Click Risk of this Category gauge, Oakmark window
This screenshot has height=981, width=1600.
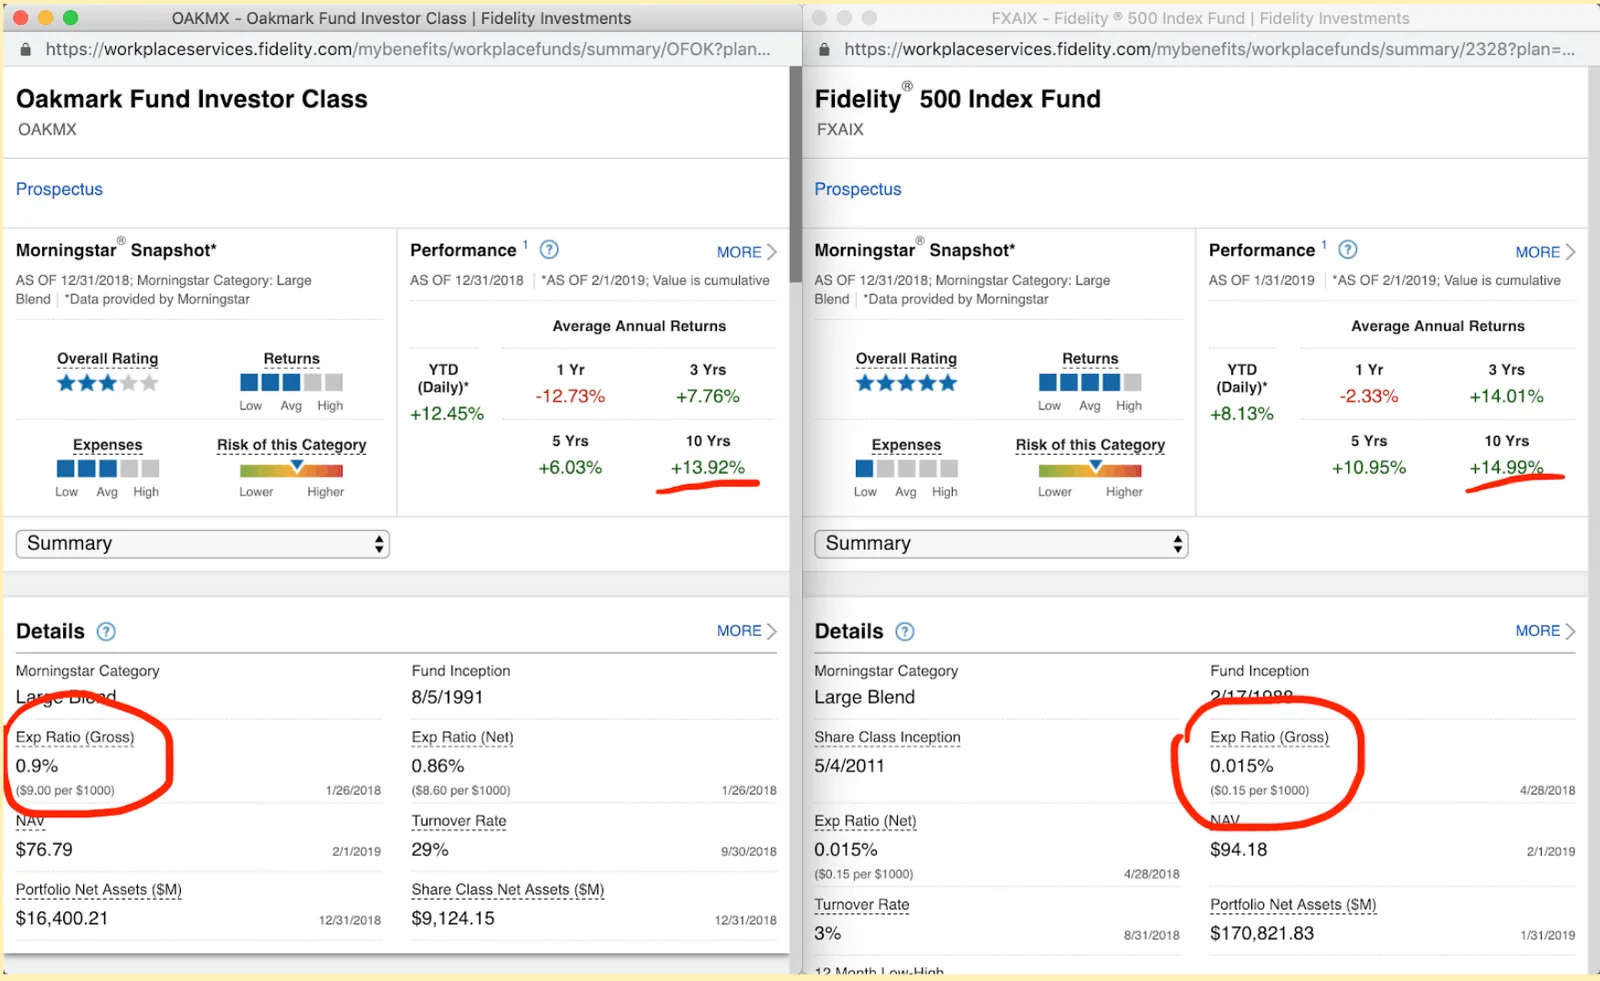pos(291,469)
